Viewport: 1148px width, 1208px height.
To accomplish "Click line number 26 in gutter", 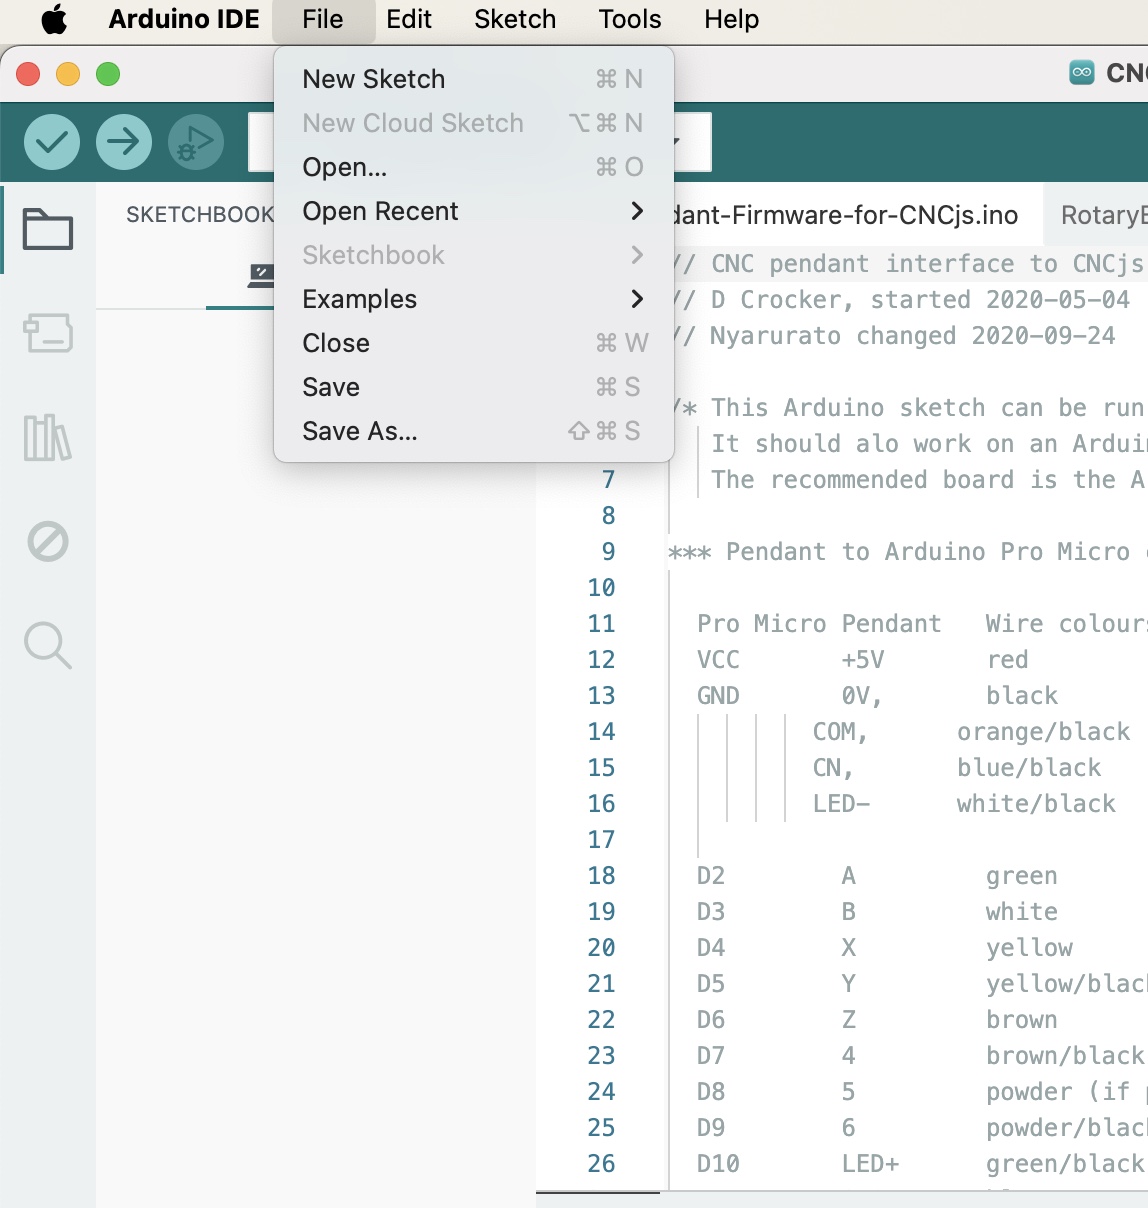I will click(x=601, y=1164).
